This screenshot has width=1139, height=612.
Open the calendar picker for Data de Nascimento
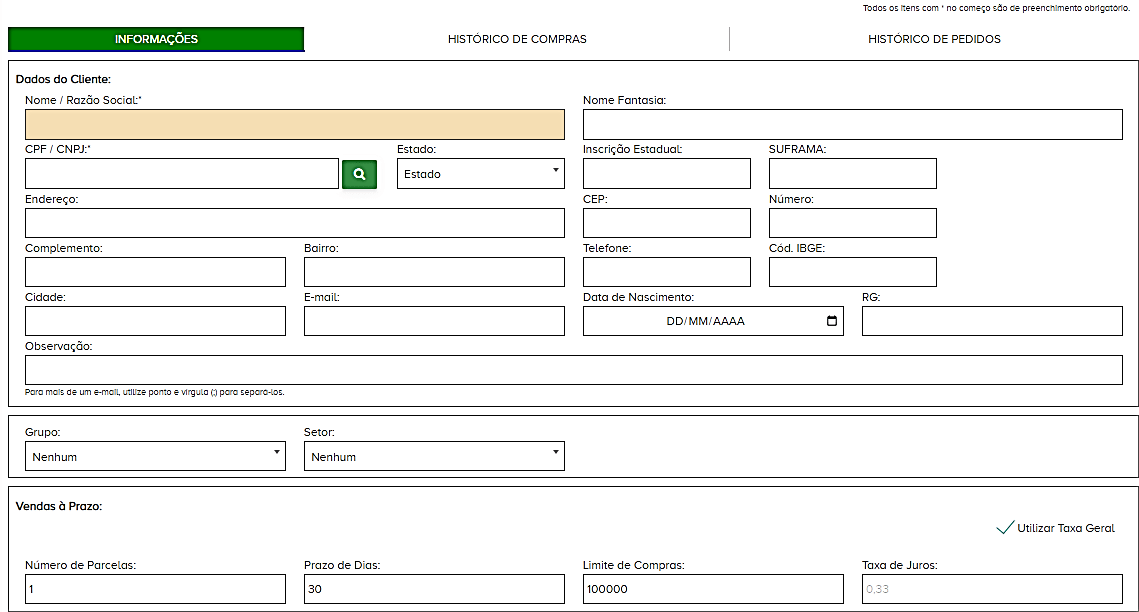[x=832, y=321]
